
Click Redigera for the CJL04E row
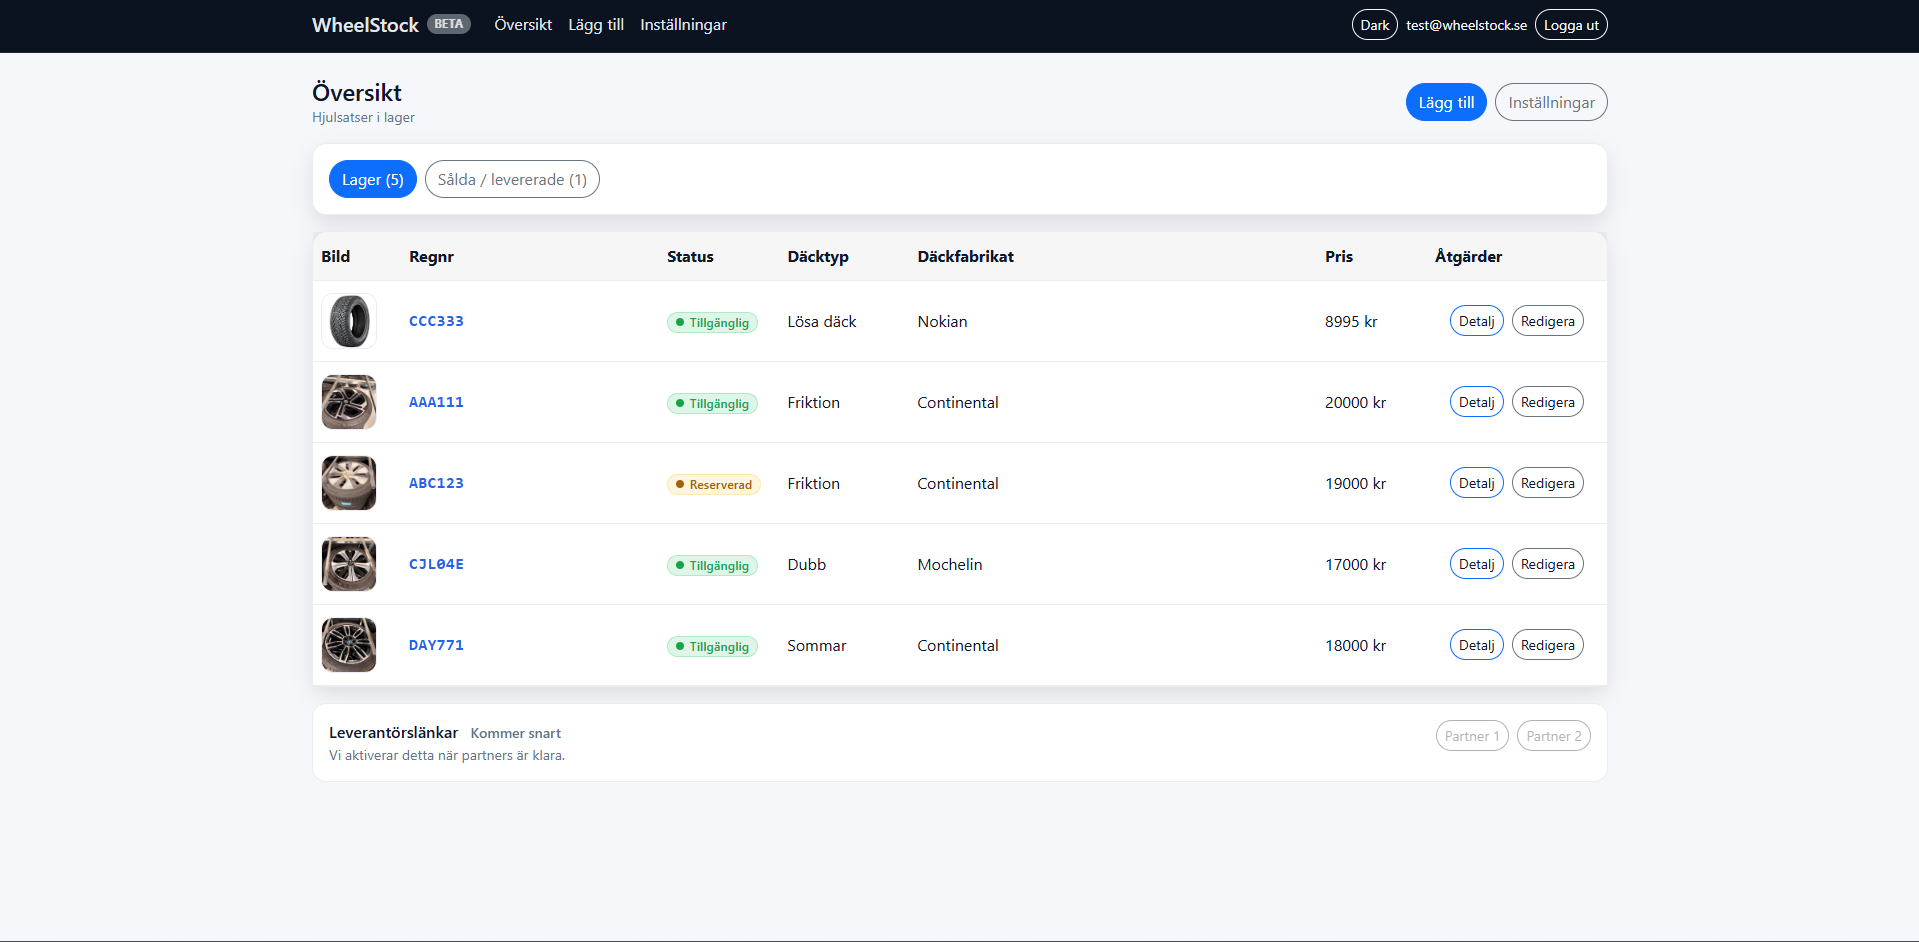coord(1547,564)
